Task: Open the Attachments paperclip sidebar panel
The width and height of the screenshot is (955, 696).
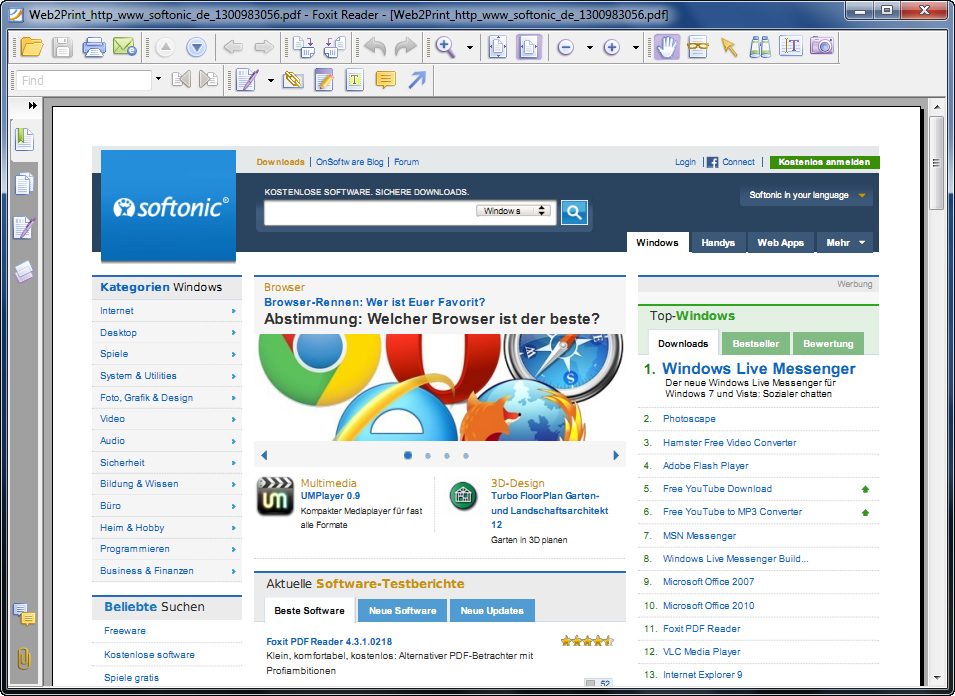Action: pos(24,659)
